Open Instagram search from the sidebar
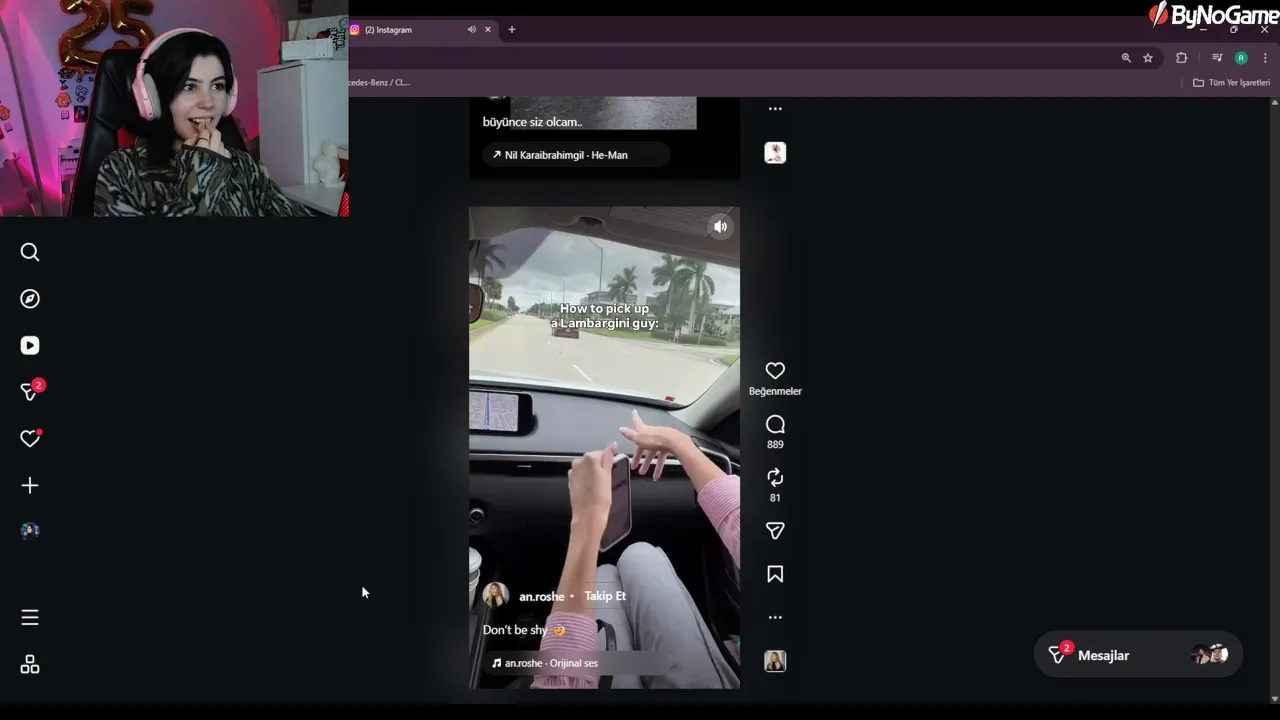The width and height of the screenshot is (1280, 720). pyautogui.click(x=30, y=252)
